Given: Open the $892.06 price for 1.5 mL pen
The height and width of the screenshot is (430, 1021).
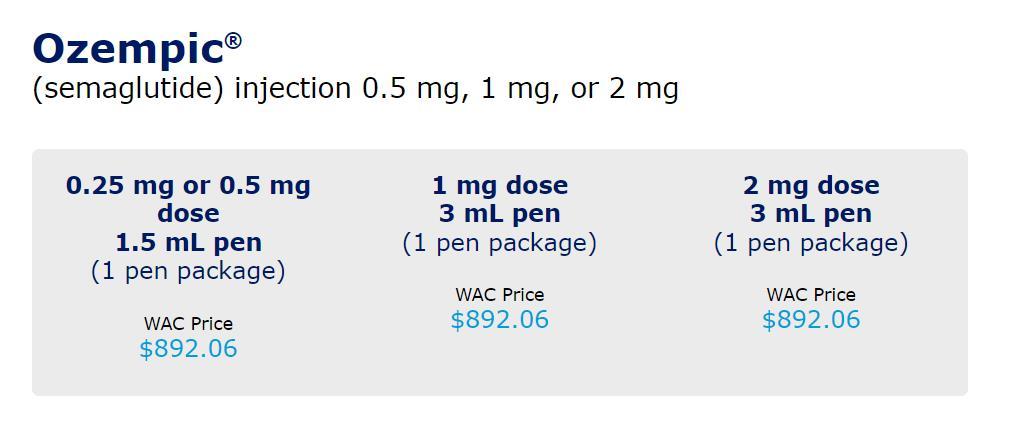Looking at the screenshot, I should tap(188, 349).
